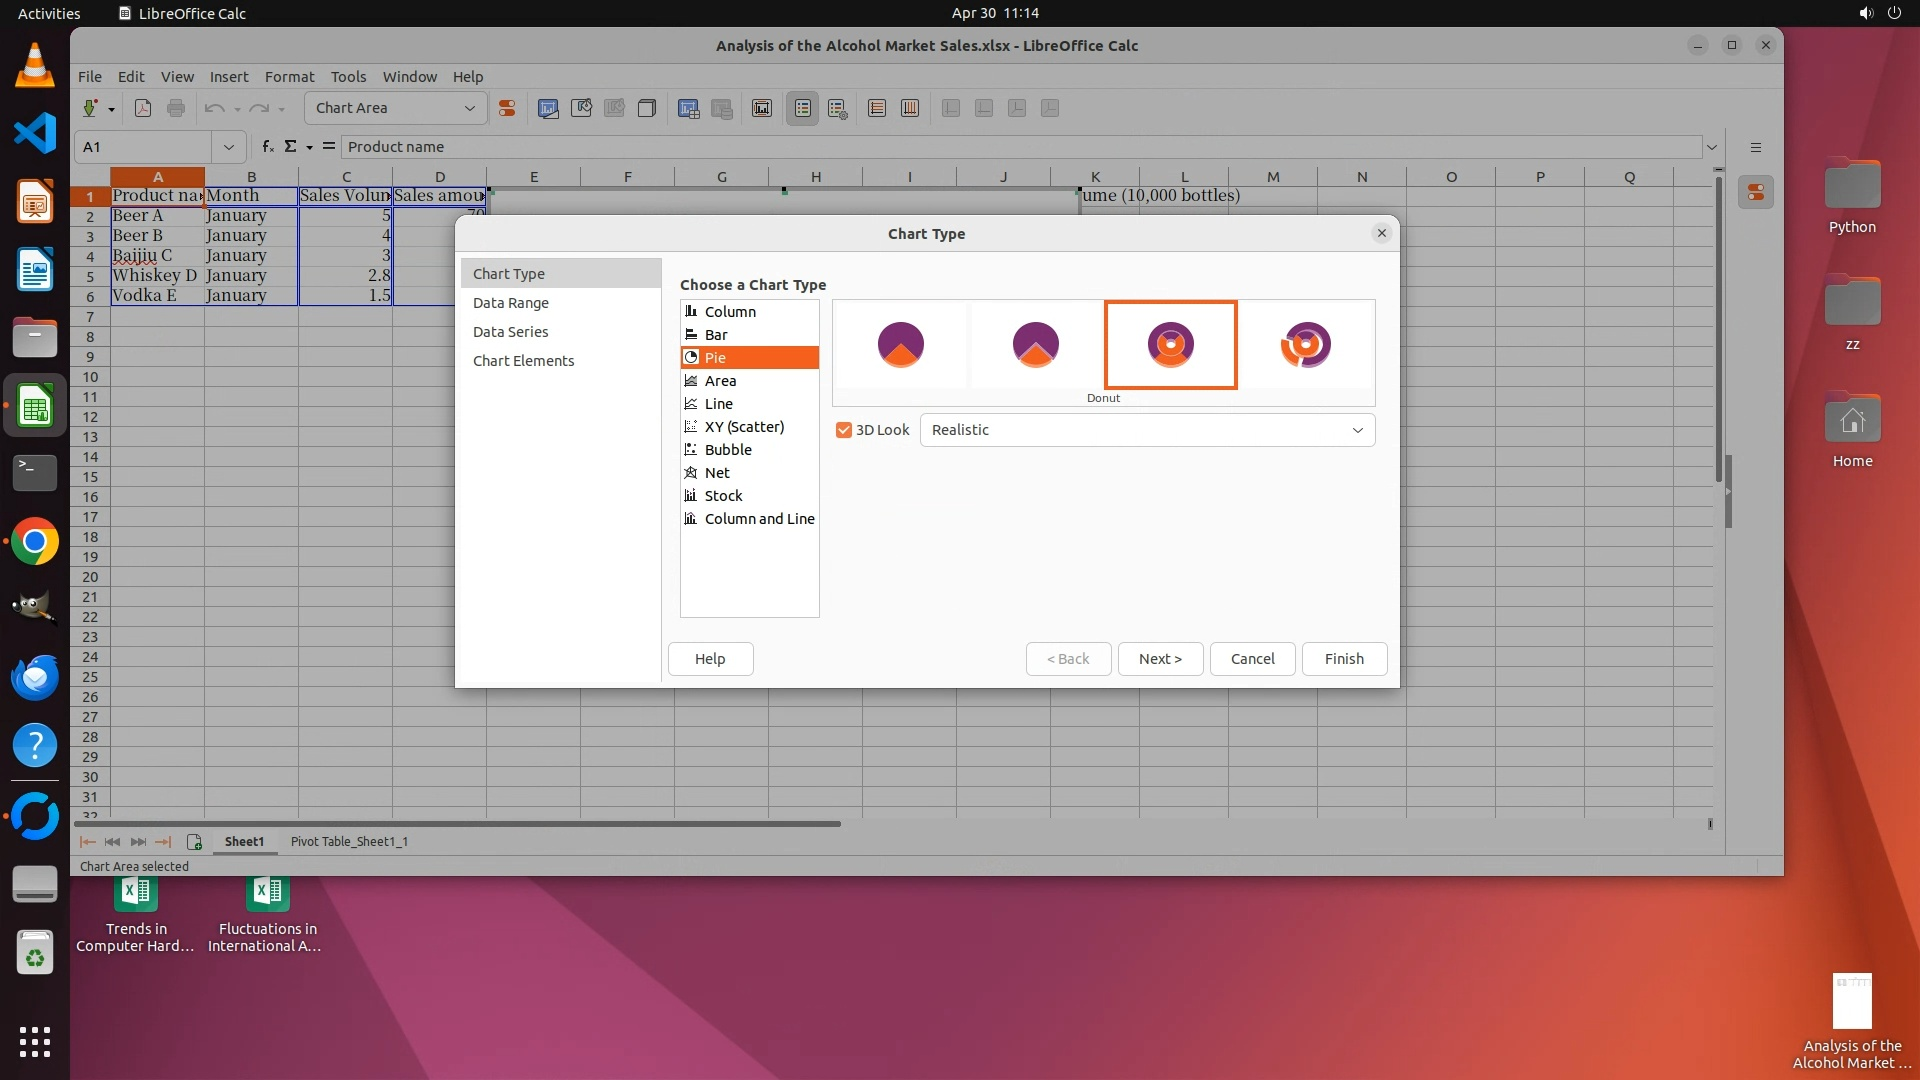Expand the Name Box cell dropdown
This screenshot has width=1920, height=1080.
point(229,147)
